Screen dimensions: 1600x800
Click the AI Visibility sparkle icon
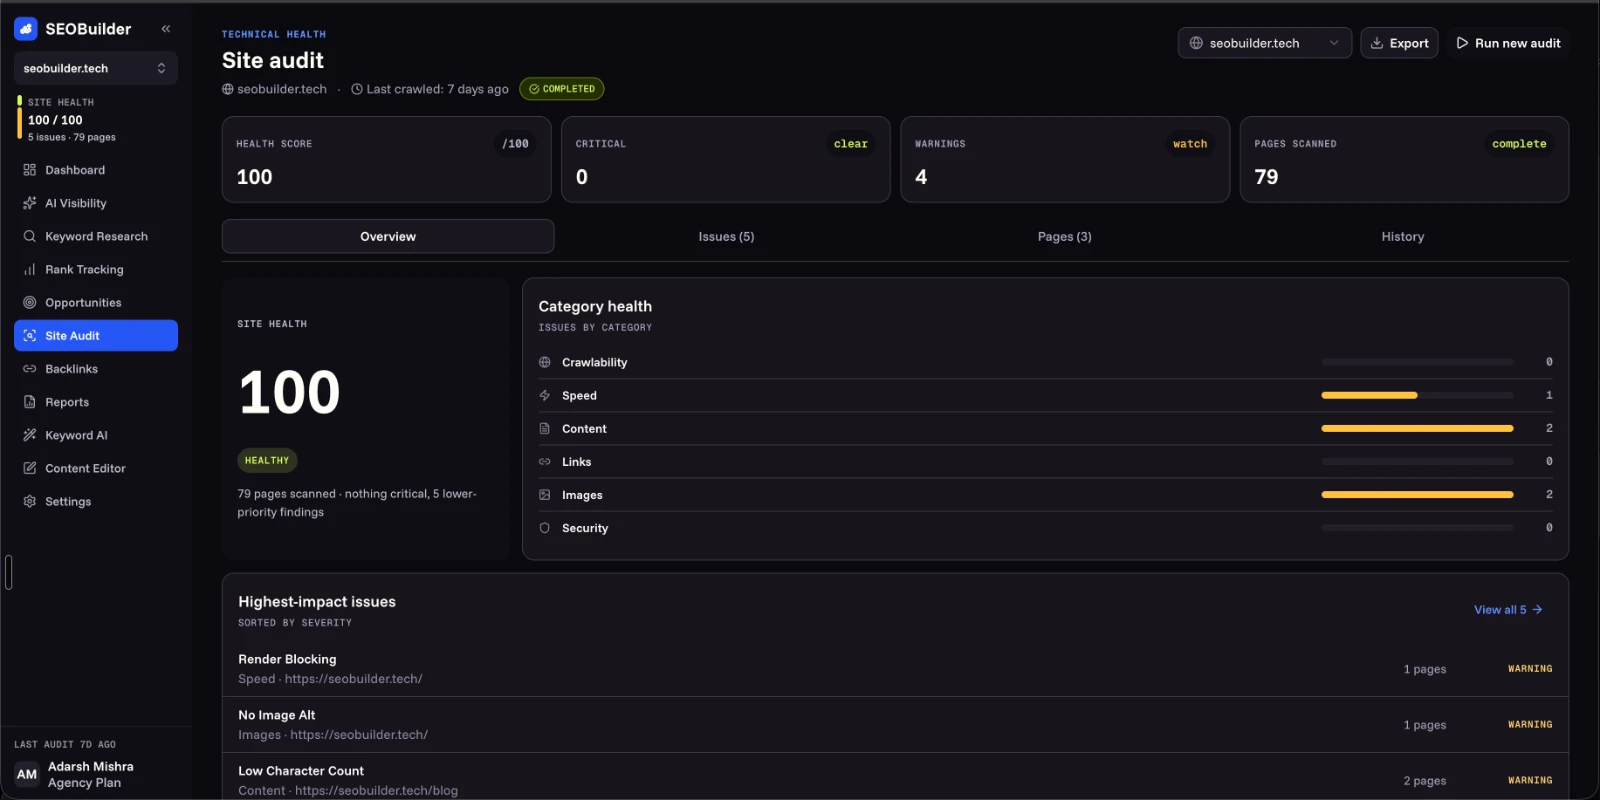(30, 203)
